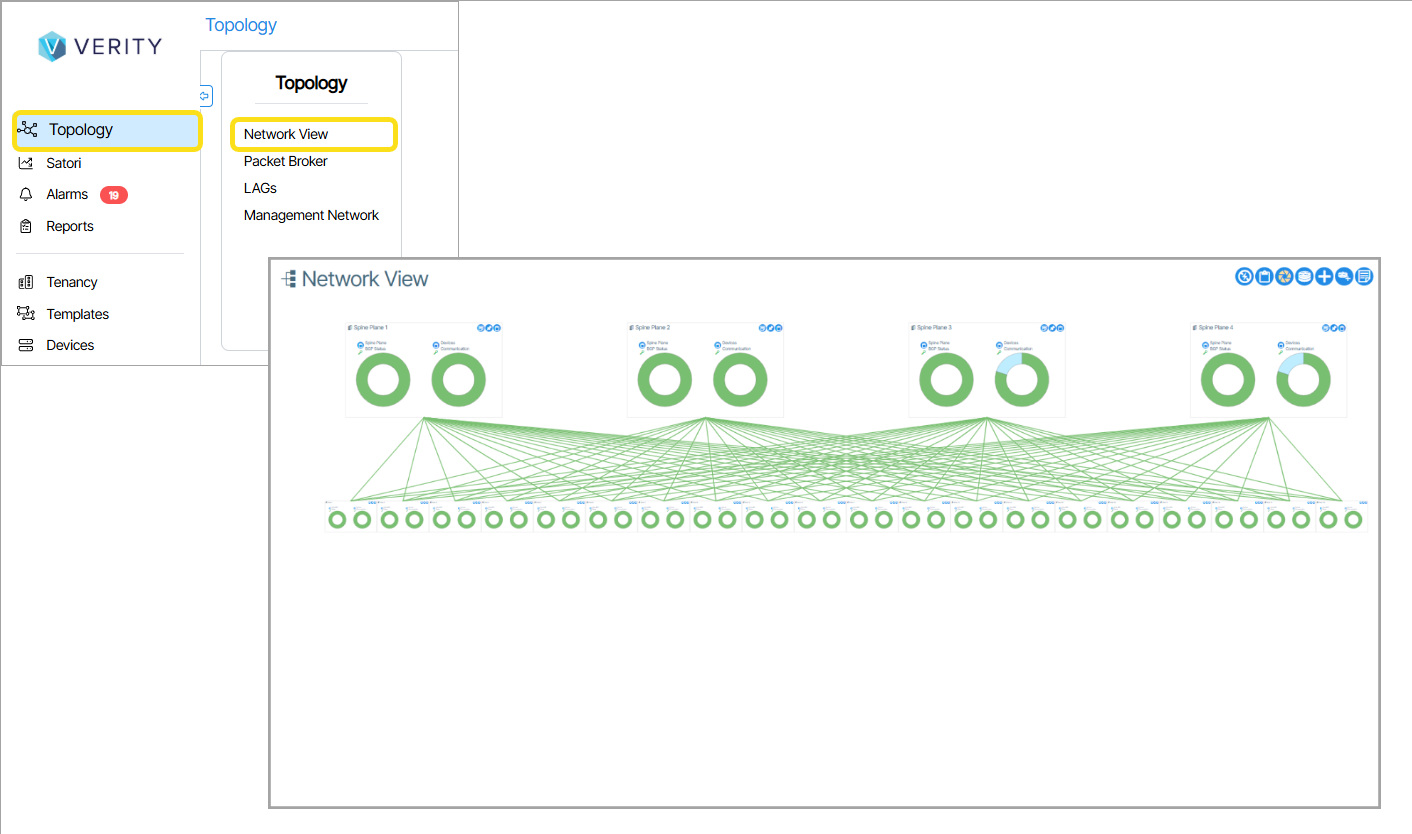Click the add device icon beside plus

tap(1344, 277)
